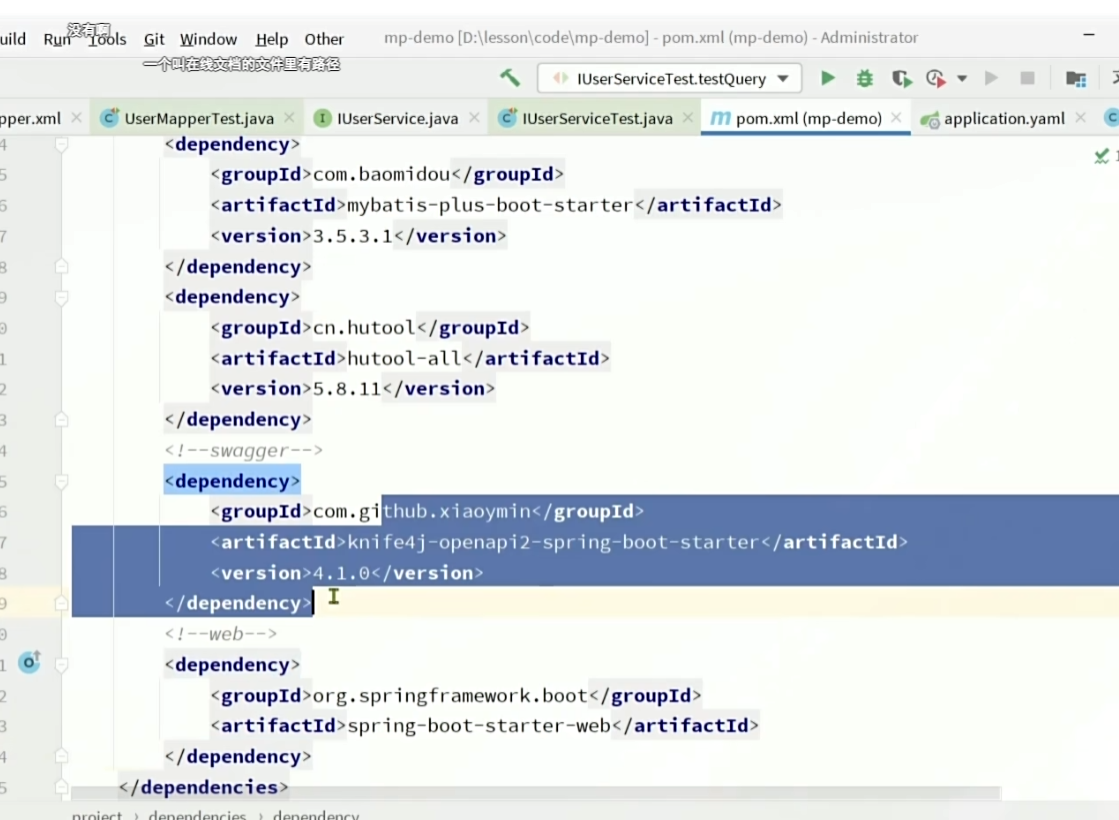The height and width of the screenshot is (820, 1119).
Task: Collapse the spring-boot-starter-web dependency fold marker
Action: click(x=61, y=665)
